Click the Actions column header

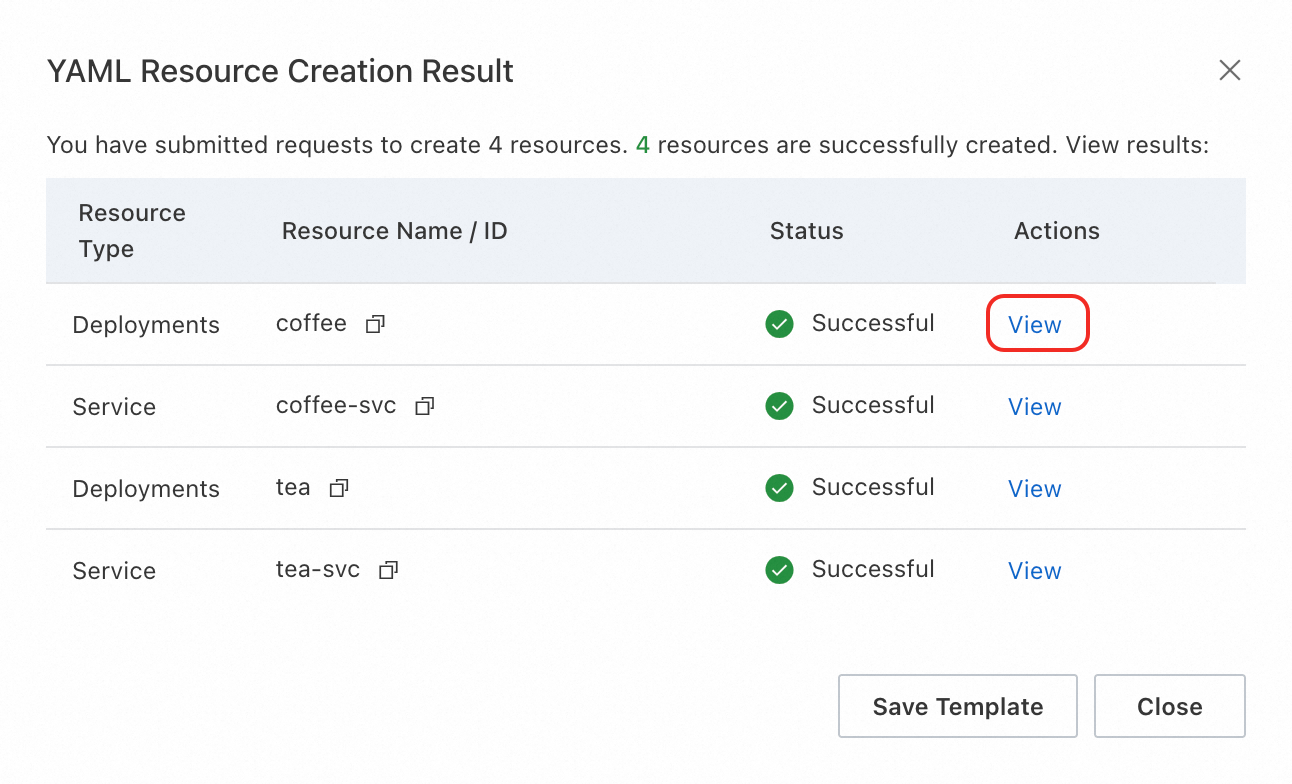pos(1056,231)
